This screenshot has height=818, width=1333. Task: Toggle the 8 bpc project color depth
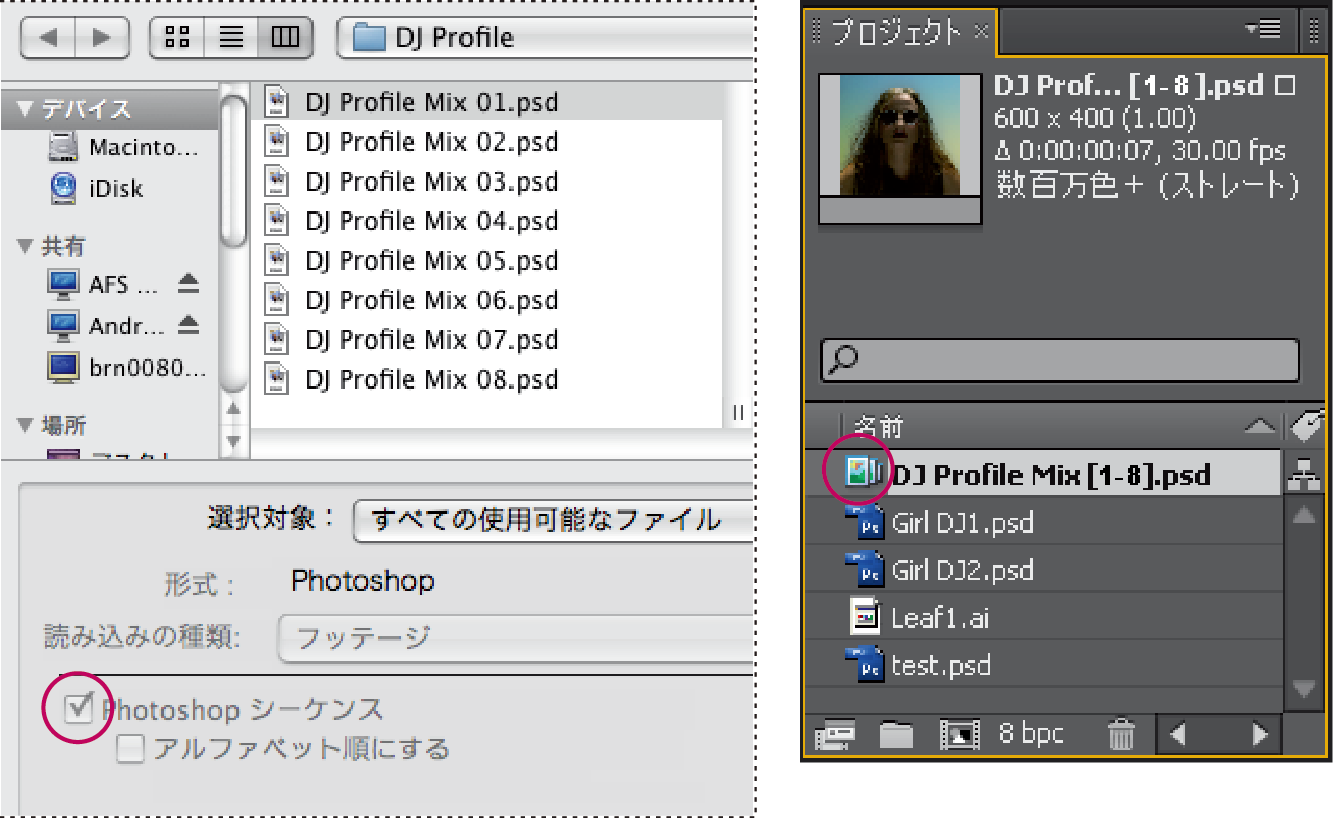1032,733
